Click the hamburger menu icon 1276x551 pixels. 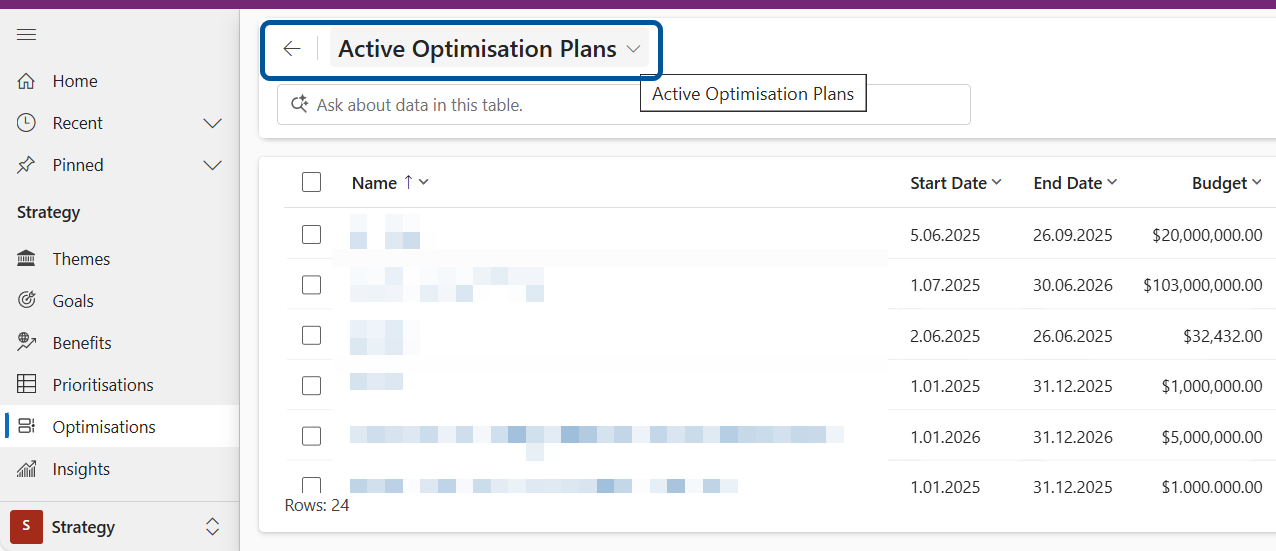[27, 35]
